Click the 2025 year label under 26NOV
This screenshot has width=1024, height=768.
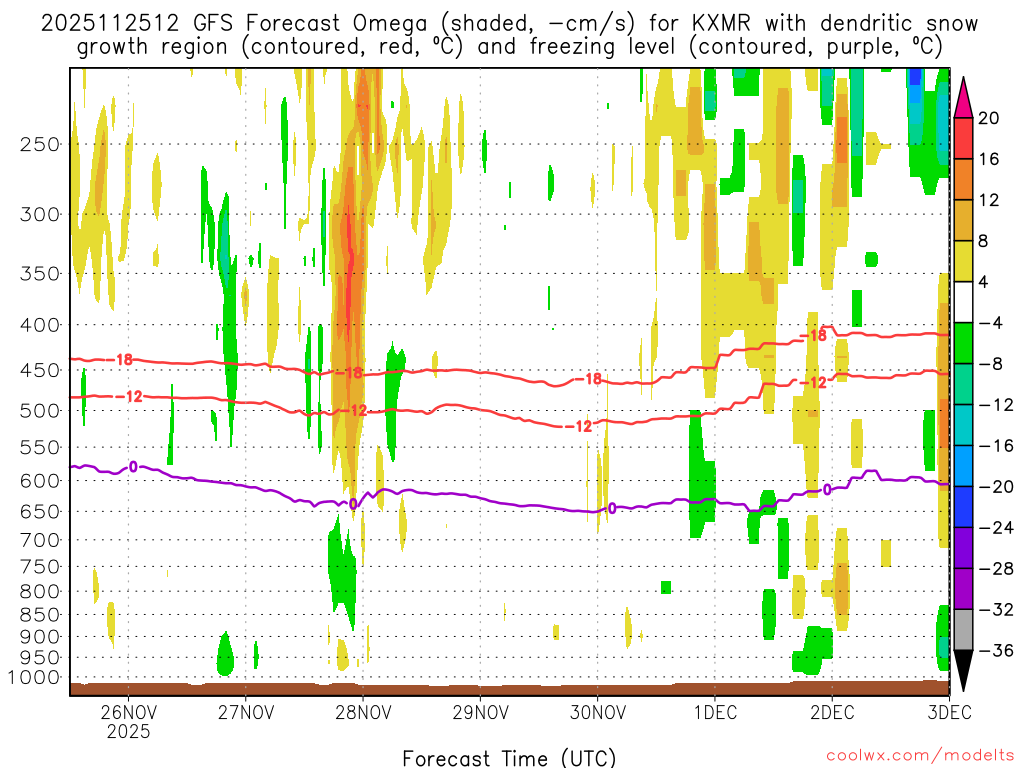coord(129,731)
